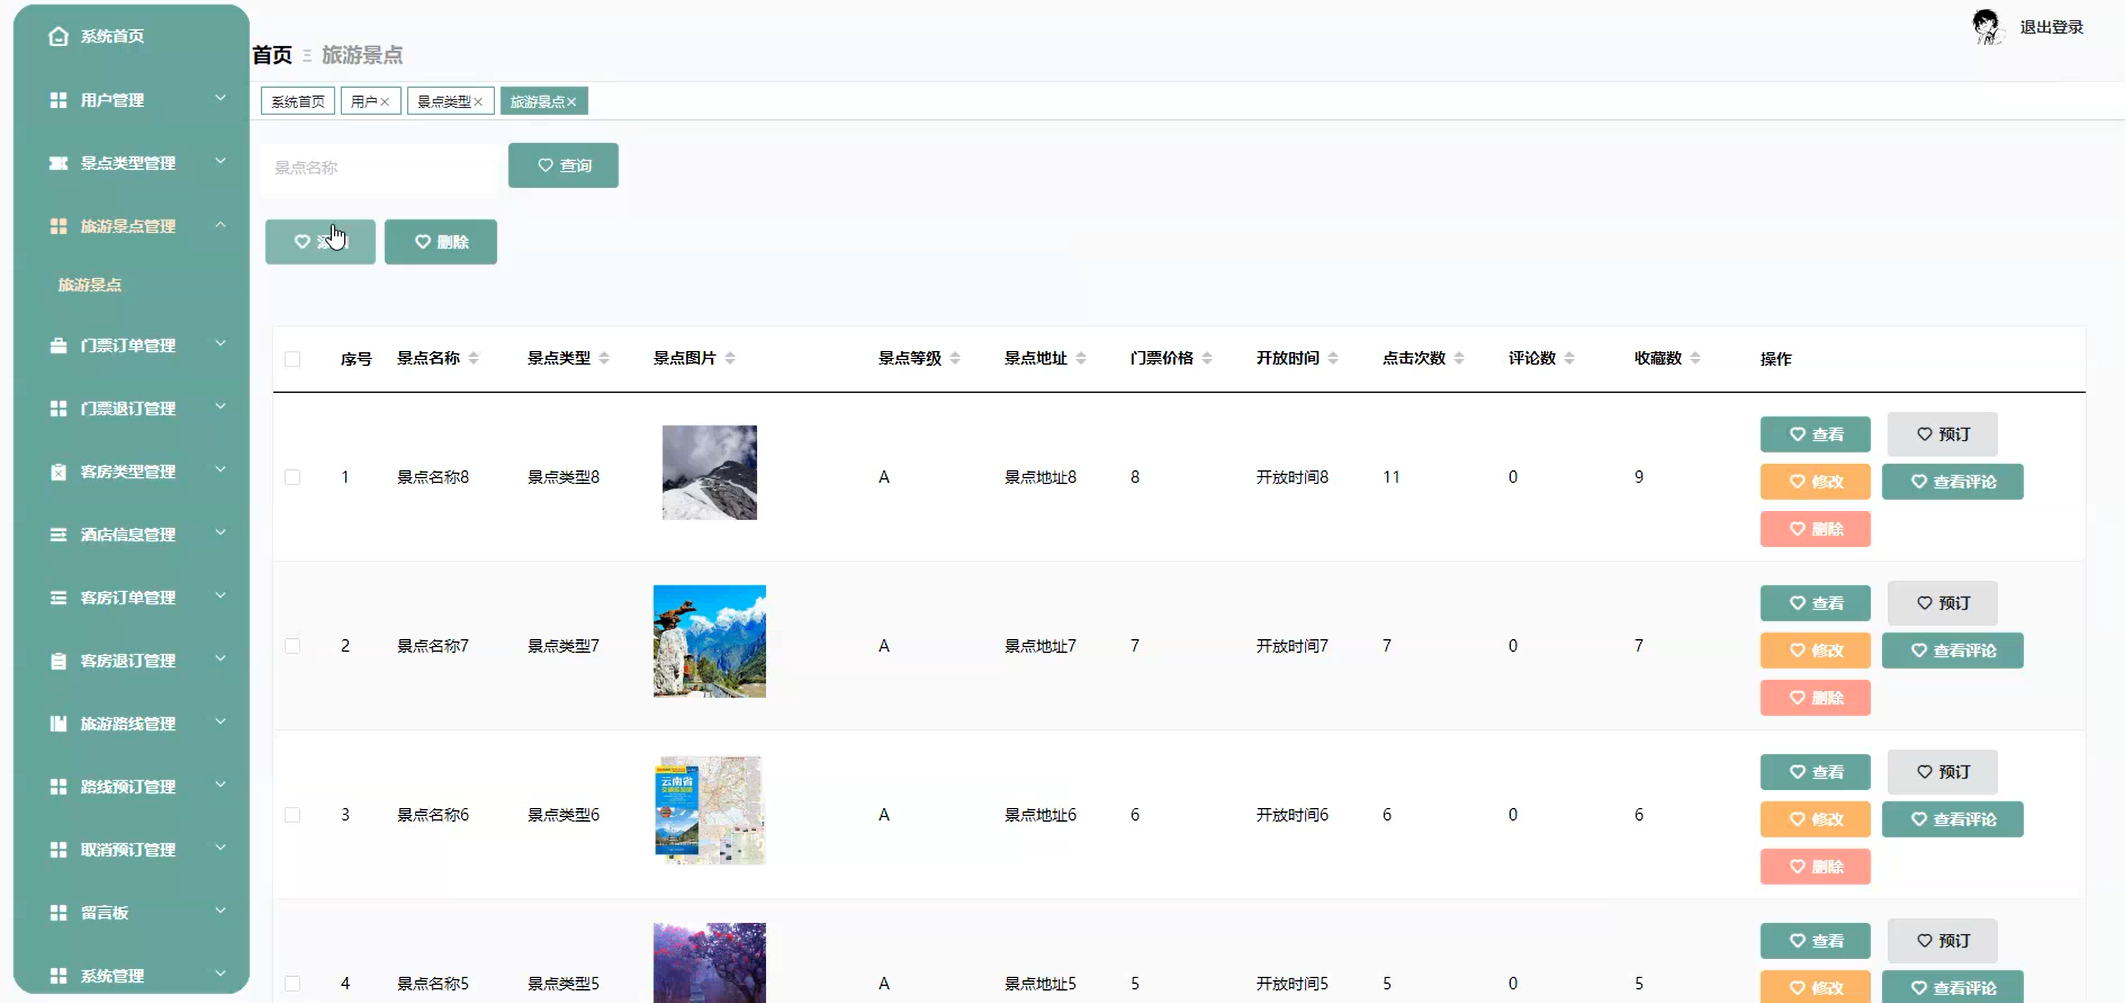Click 查看评论 for 景点名称8
Image resolution: width=2125 pixels, height=1003 pixels.
tap(1952, 482)
